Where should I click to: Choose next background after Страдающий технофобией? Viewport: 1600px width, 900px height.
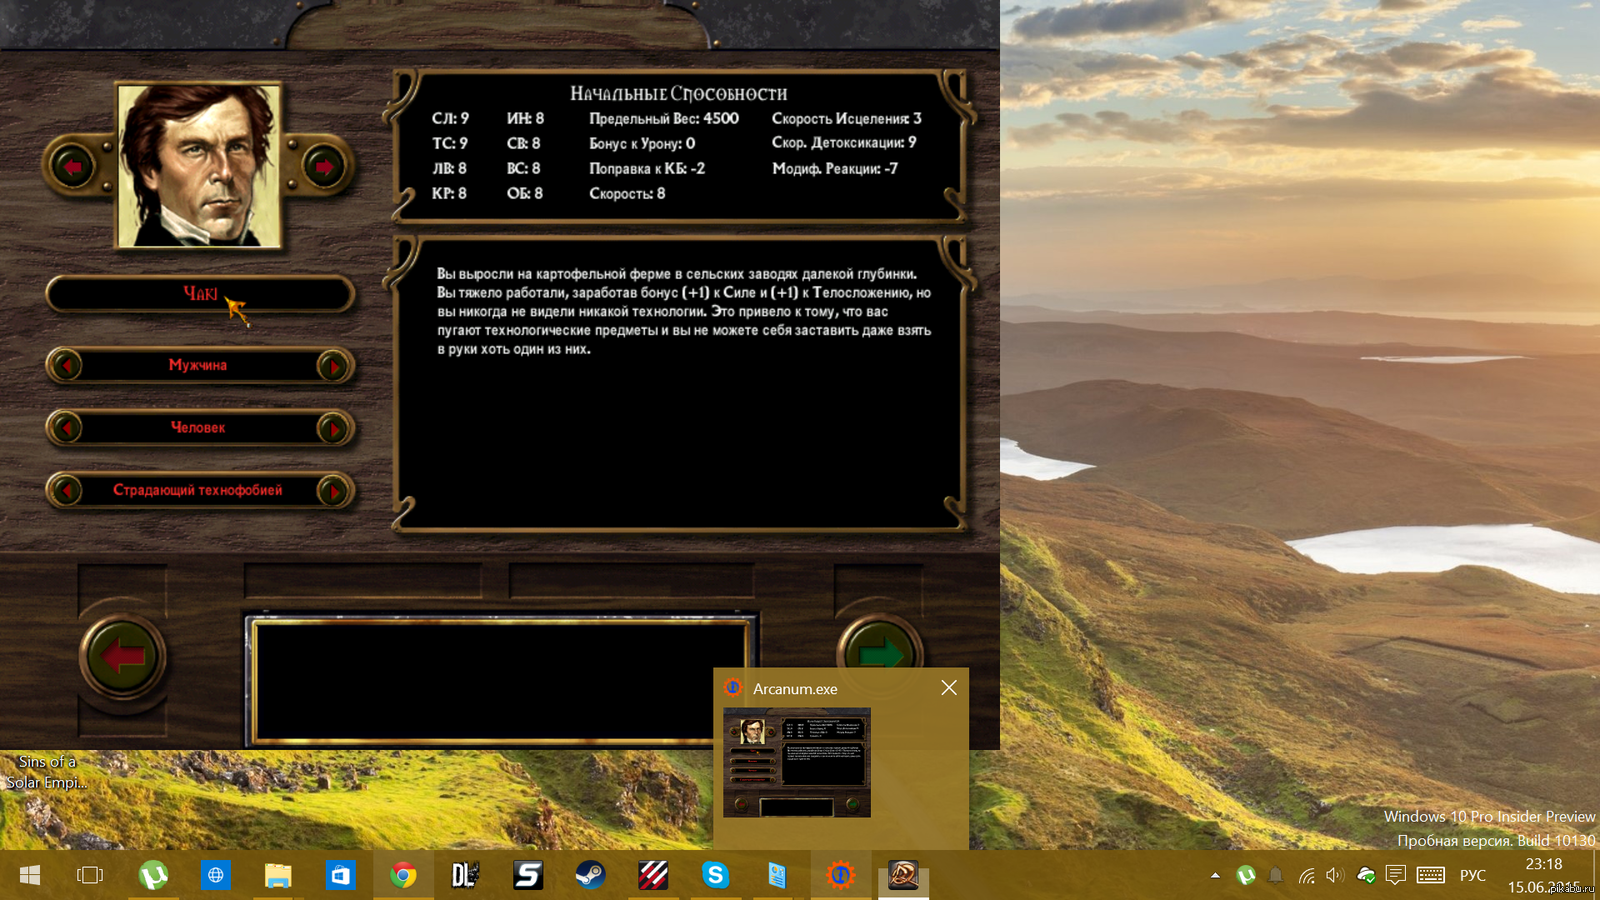point(334,491)
